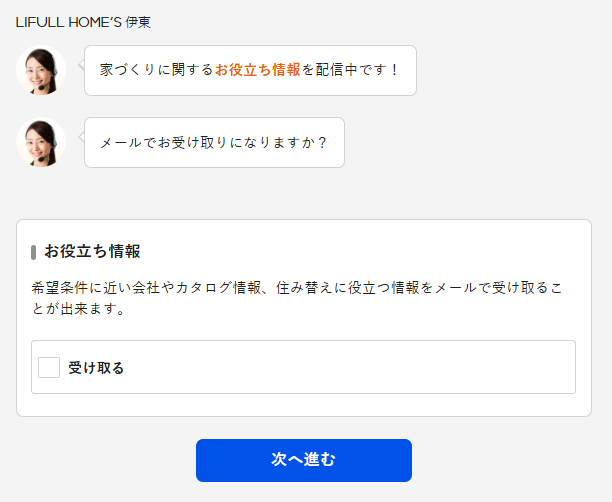
Task: Click the メールでお受け取りになりますか chat bubble
Action: tap(214, 142)
